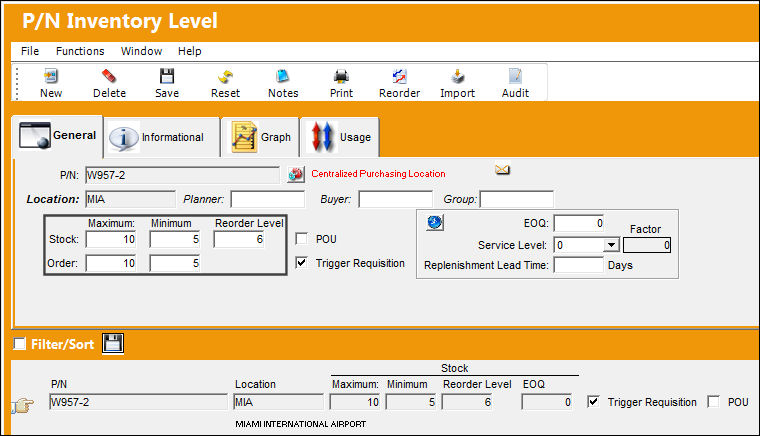Click the MIAMI INTERNATIONAL AIRPORT text
Image resolution: width=760 pixels, height=436 pixels.
point(301,424)
